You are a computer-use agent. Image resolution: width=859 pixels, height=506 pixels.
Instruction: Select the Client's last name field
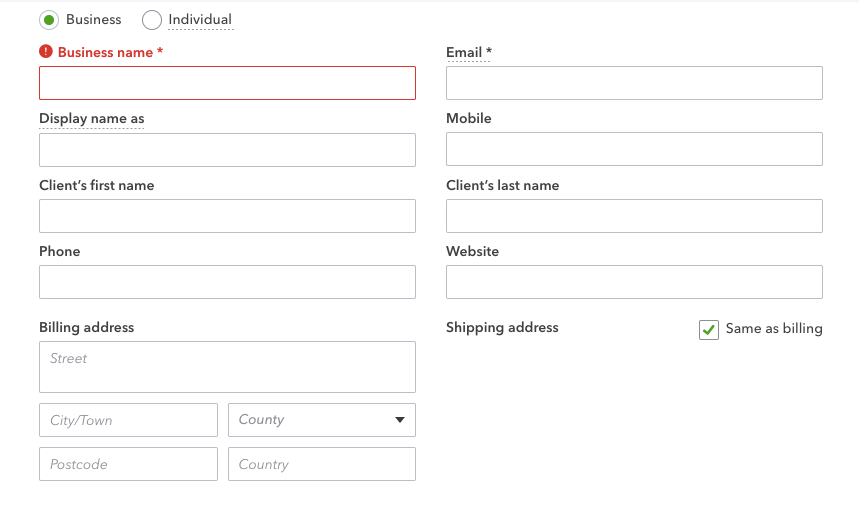point(634,216)
